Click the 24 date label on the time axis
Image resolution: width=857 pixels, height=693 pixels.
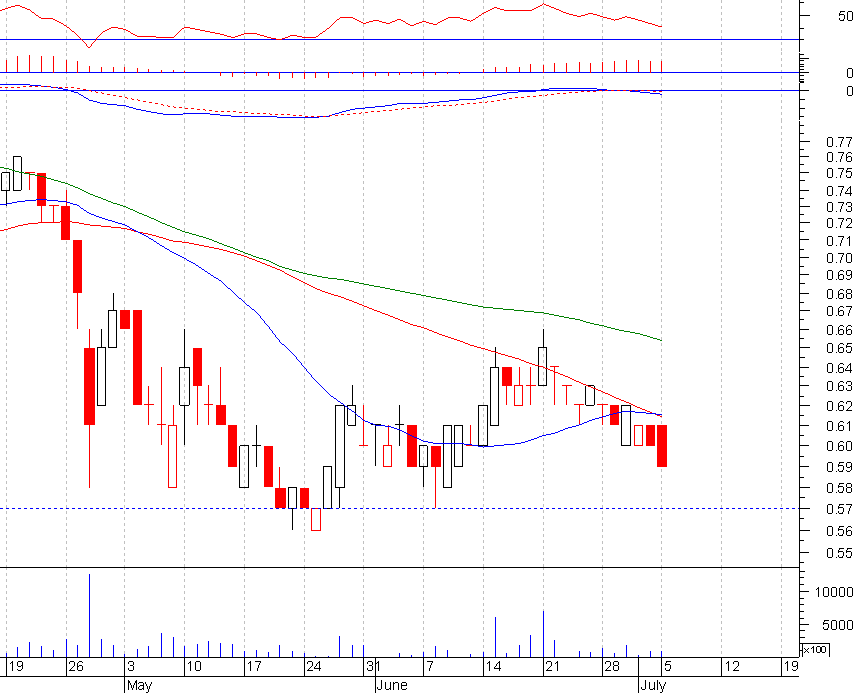(x=314, y=666)
